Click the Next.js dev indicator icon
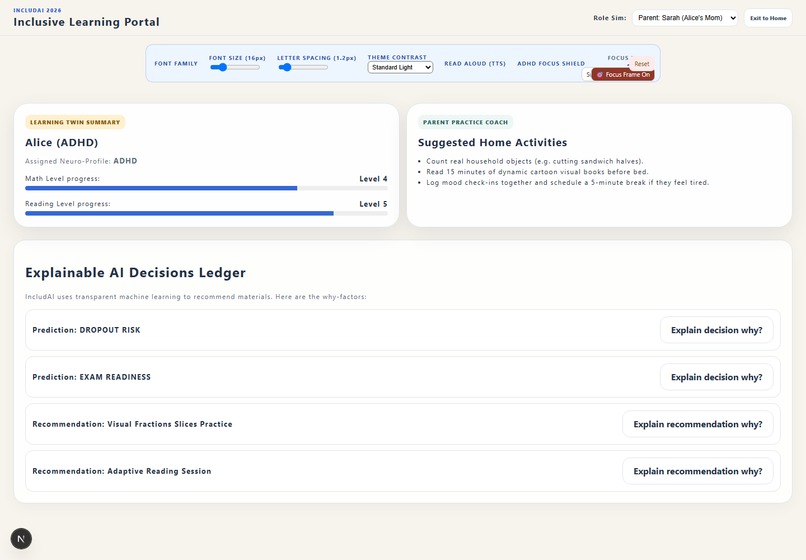This screenshot has width=806, height=560. [x=21, y=538]
